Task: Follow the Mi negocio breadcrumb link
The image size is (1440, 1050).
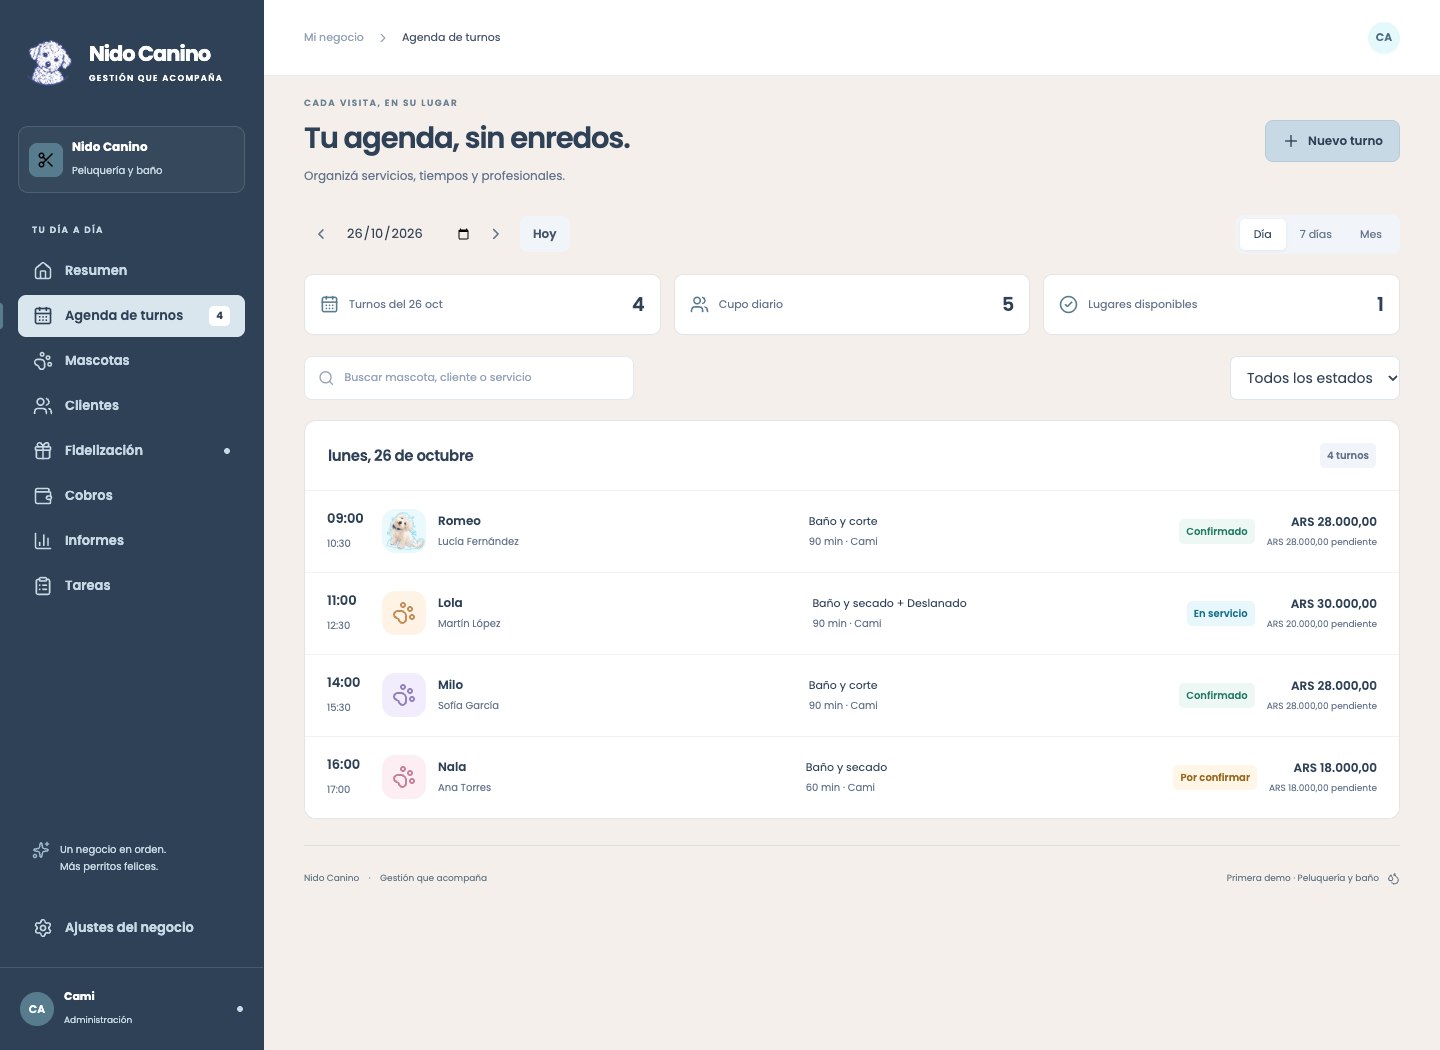Action: click(334, 37)
